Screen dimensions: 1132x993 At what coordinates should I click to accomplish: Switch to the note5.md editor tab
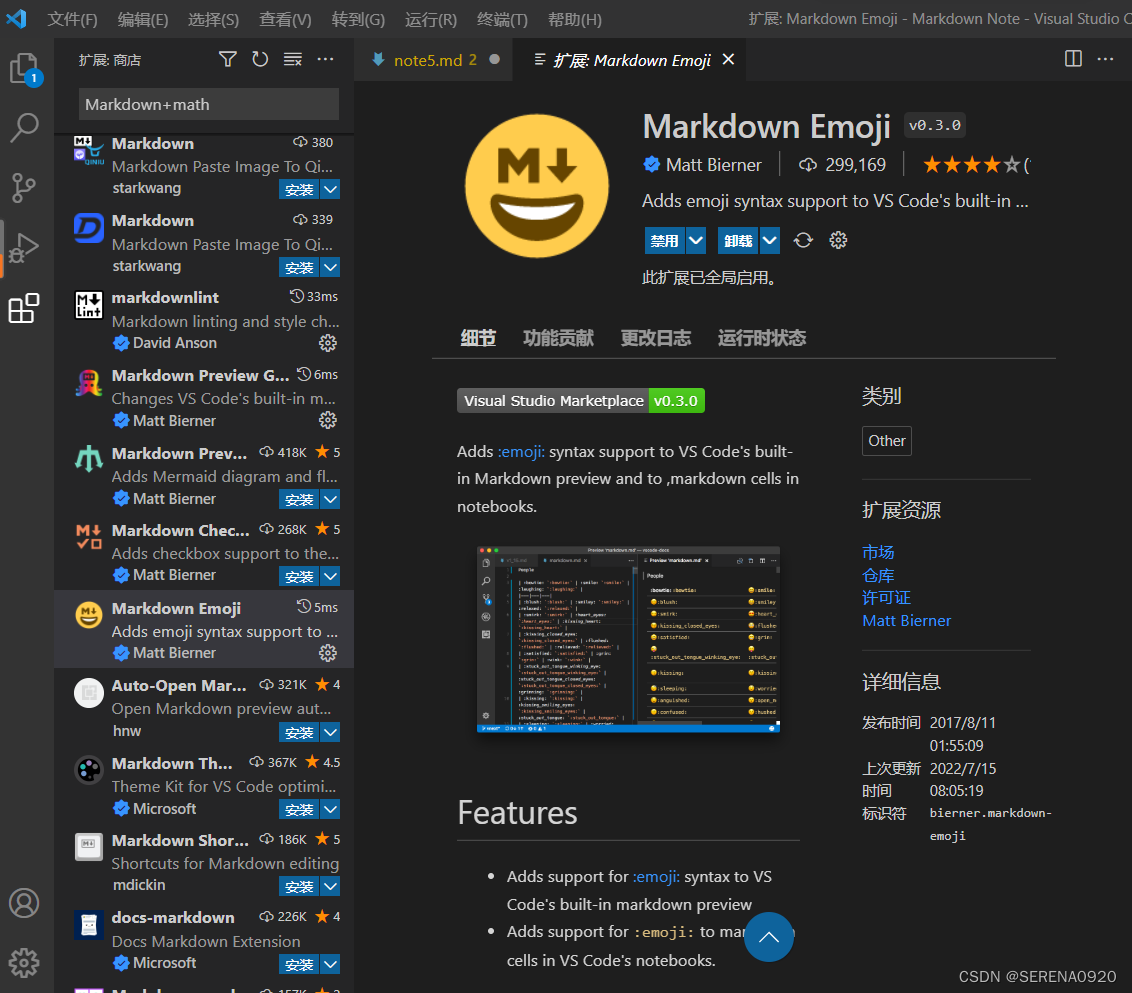(434, 60)
